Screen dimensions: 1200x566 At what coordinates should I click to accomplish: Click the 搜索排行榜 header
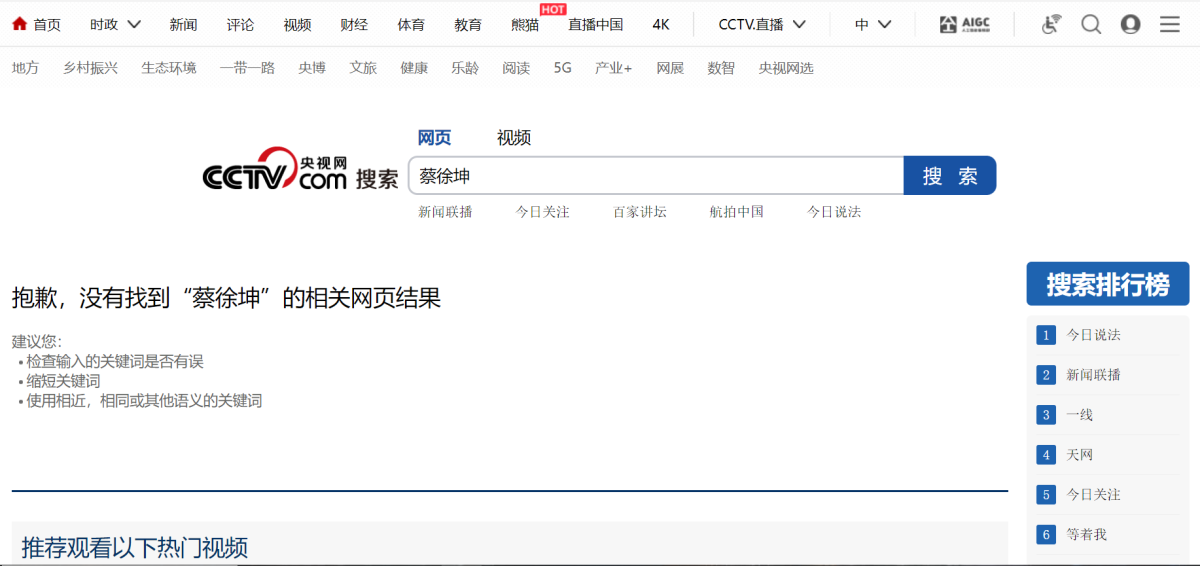pos(1108,284)
